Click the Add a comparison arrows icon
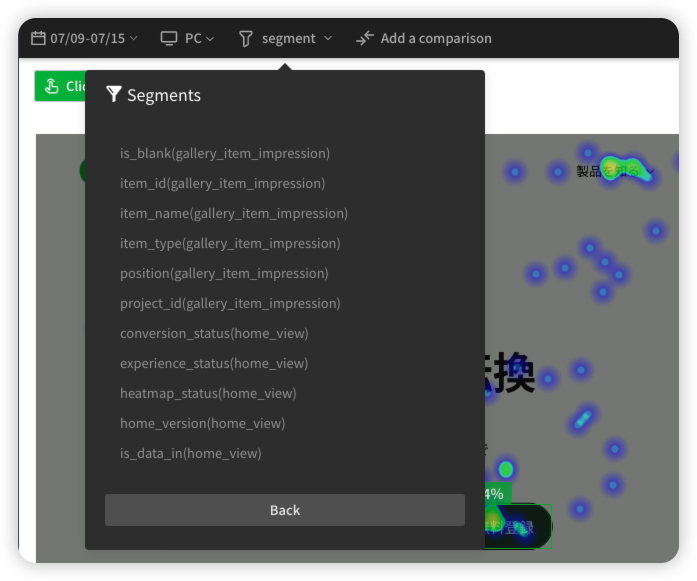 pos(365,39)
